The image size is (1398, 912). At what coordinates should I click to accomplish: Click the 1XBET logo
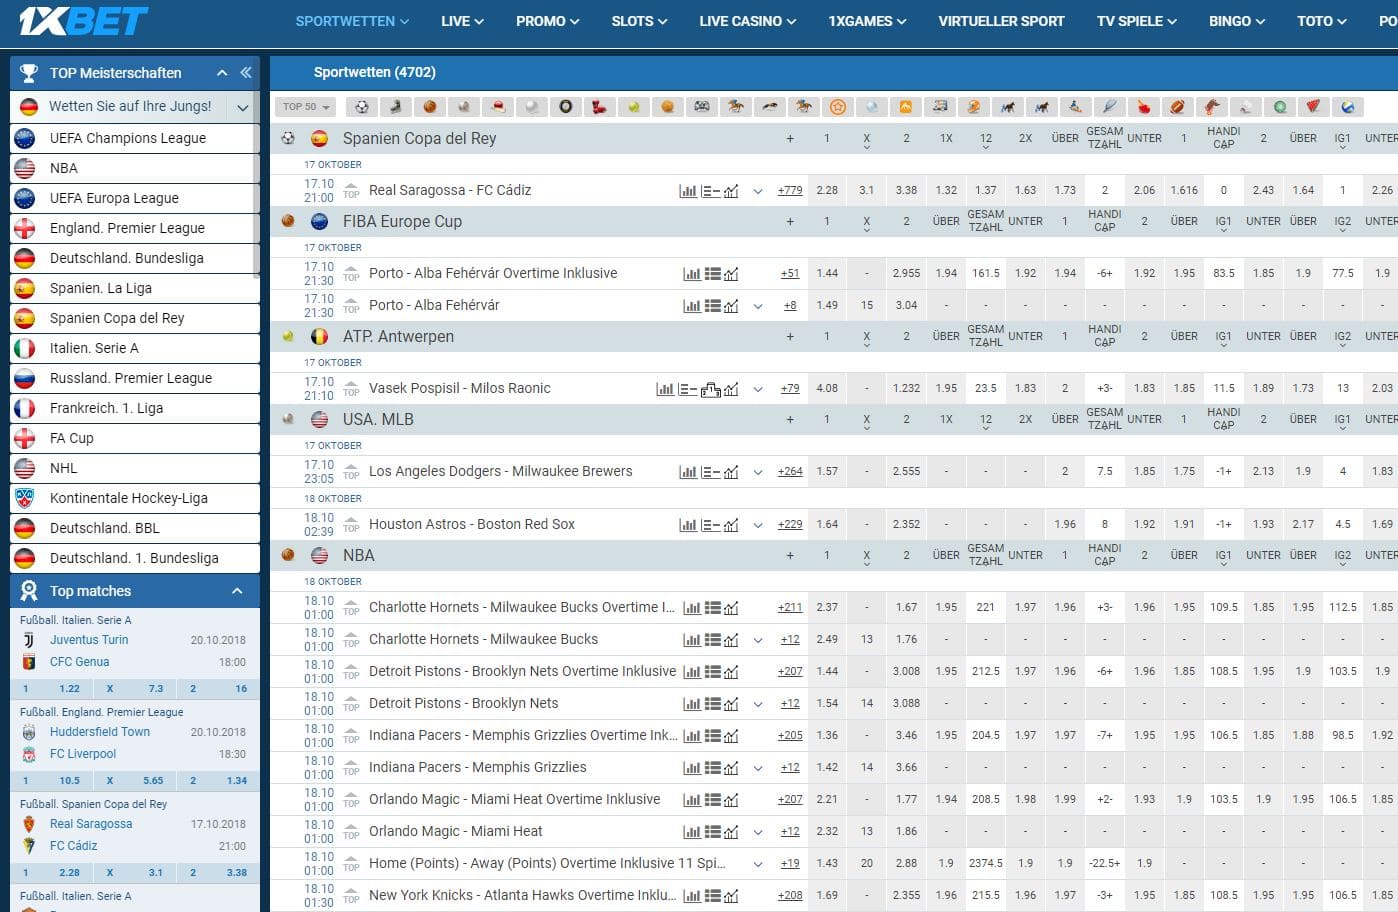tap(83, 21)
